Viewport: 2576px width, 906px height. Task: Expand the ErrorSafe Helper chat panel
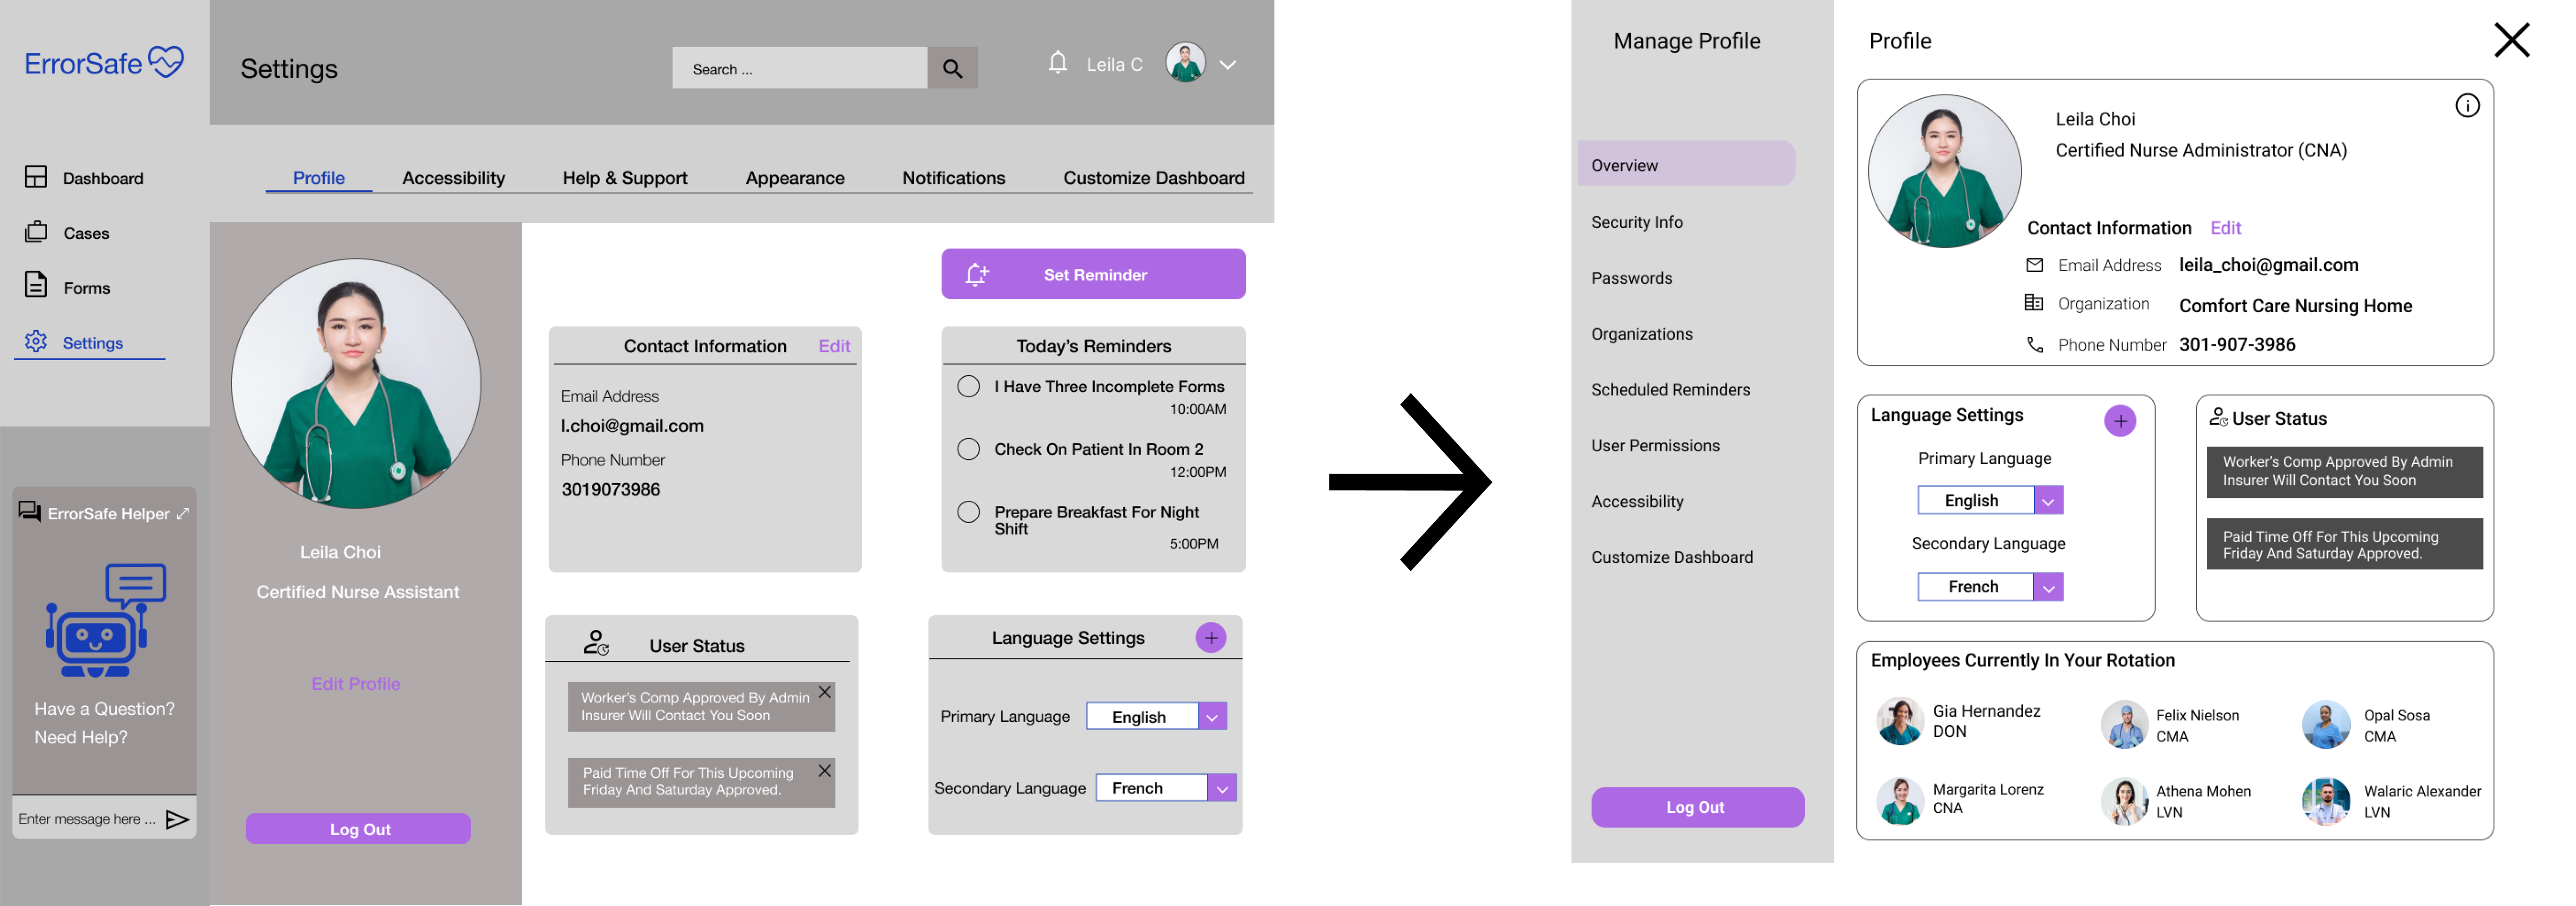click(182, 514)
